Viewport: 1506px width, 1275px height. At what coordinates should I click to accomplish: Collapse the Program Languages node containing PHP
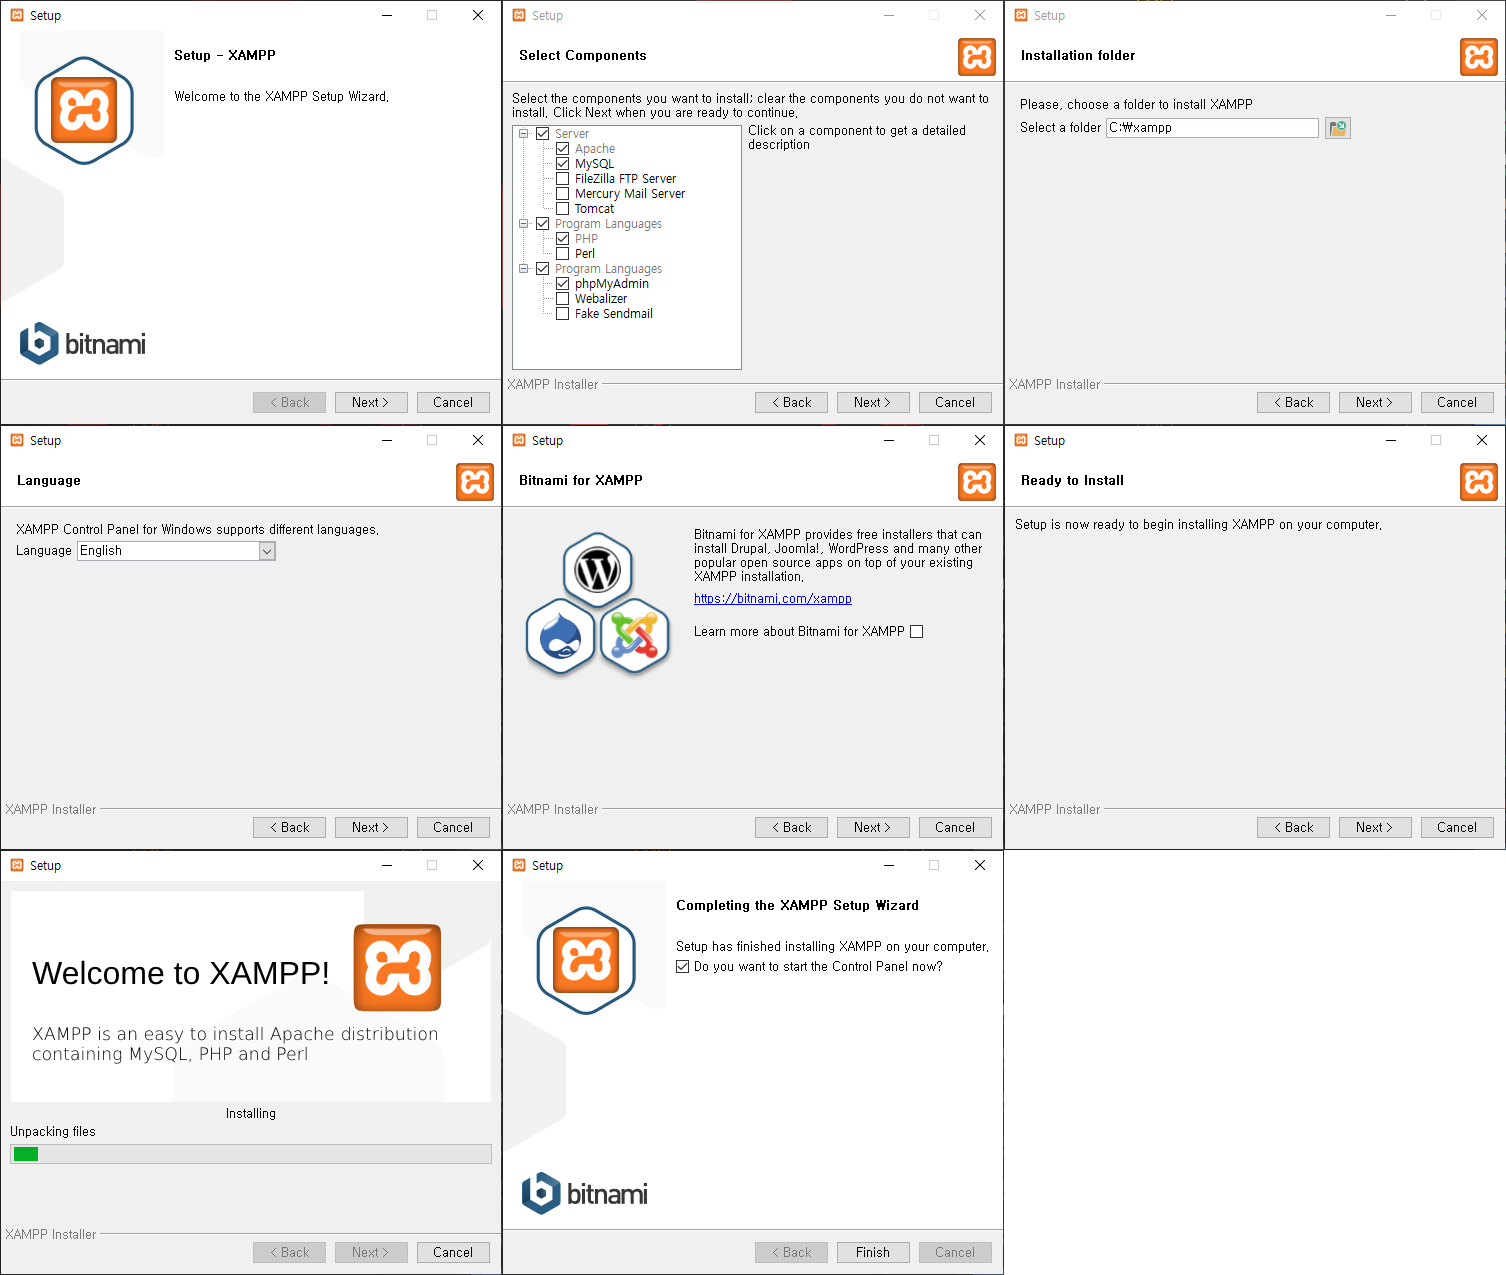(523, 224)
